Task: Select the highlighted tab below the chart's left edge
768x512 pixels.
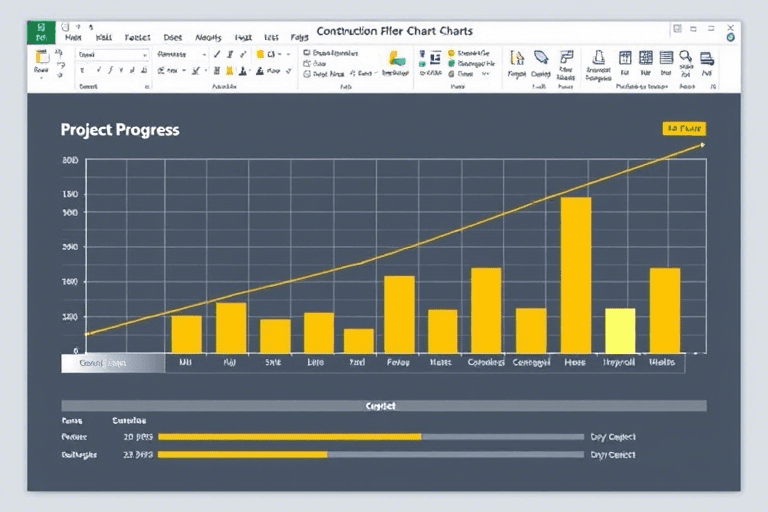Action: click(x=111, y=363)
